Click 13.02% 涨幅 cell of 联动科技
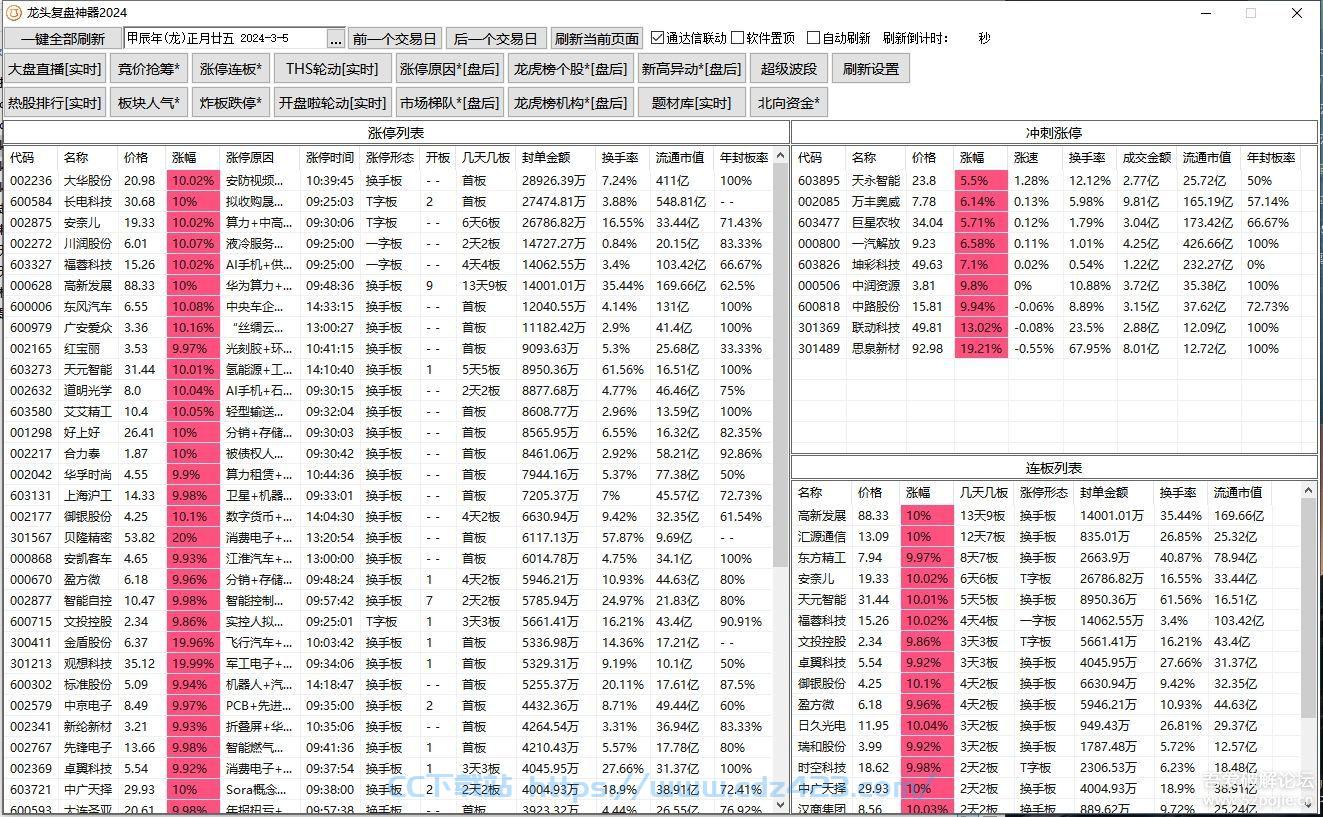Image resolution: width=1323 pixels, height=817 pixels. click(x=980, y=328)
